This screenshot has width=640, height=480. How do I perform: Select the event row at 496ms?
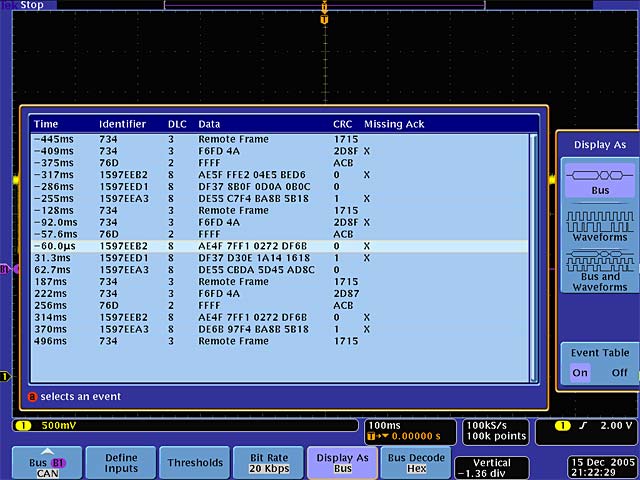point(280,341)
